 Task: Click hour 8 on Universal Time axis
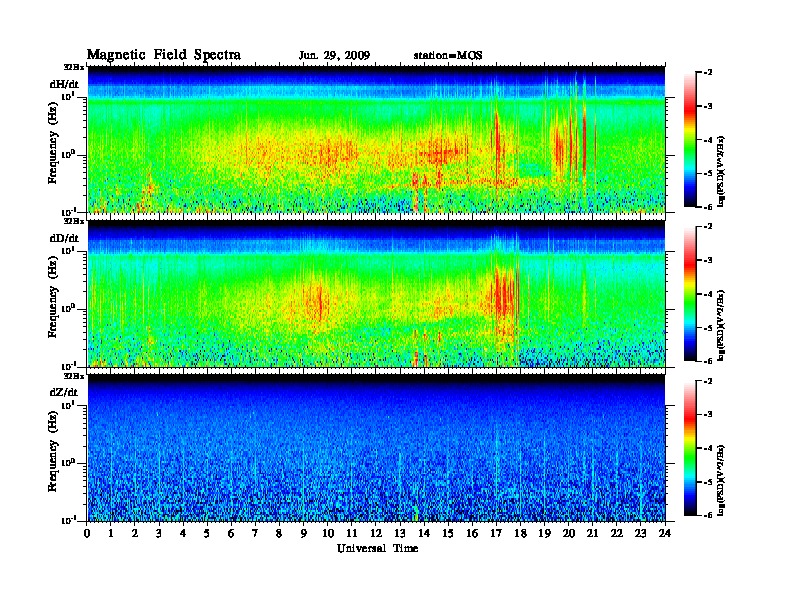[279, 534]
